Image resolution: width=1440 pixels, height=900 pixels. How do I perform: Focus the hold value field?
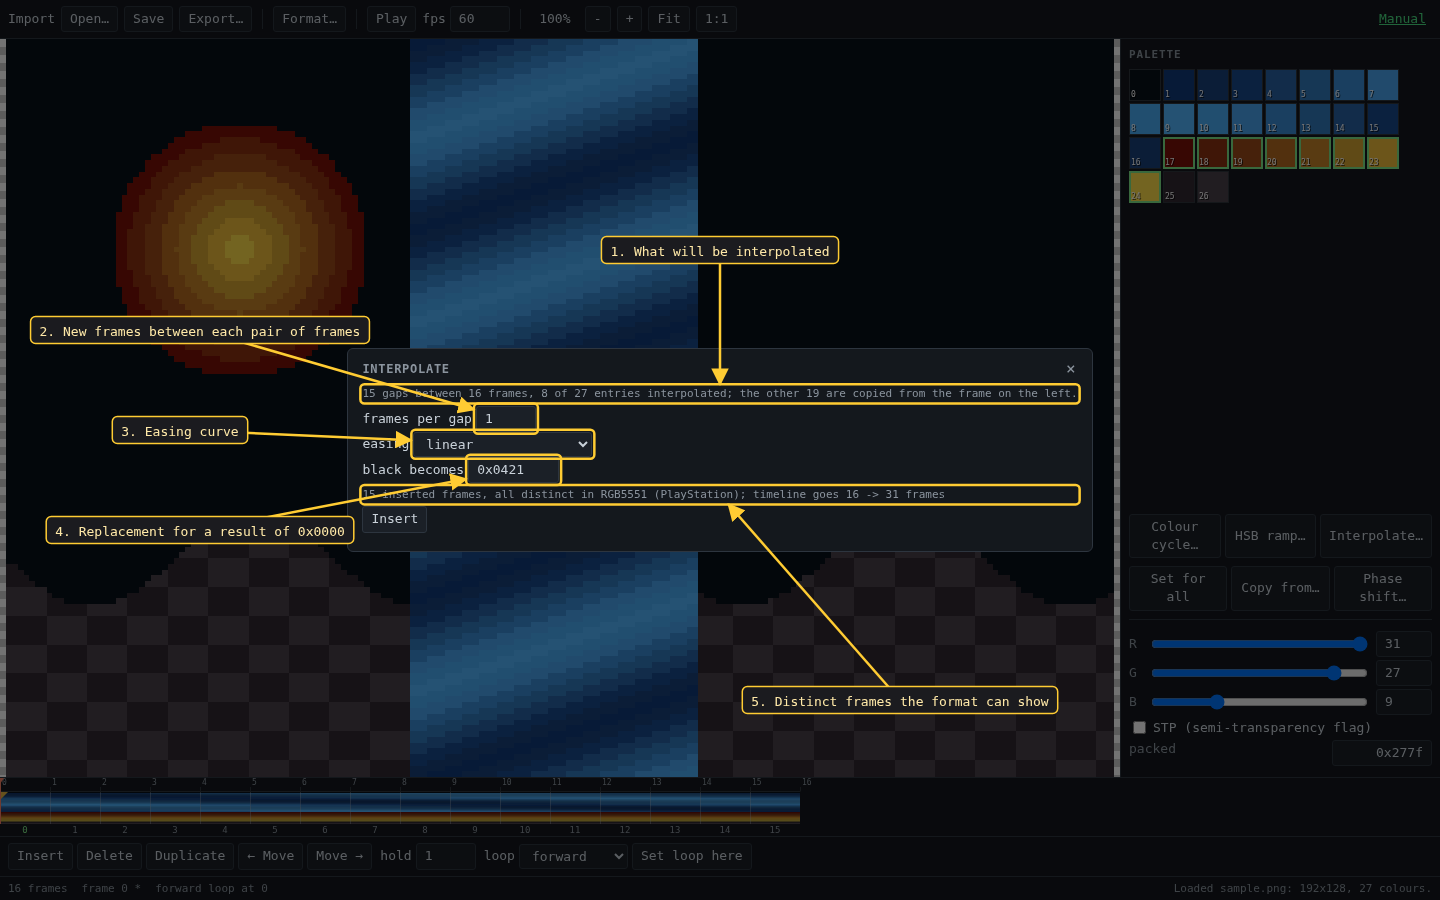click(446, 856)
